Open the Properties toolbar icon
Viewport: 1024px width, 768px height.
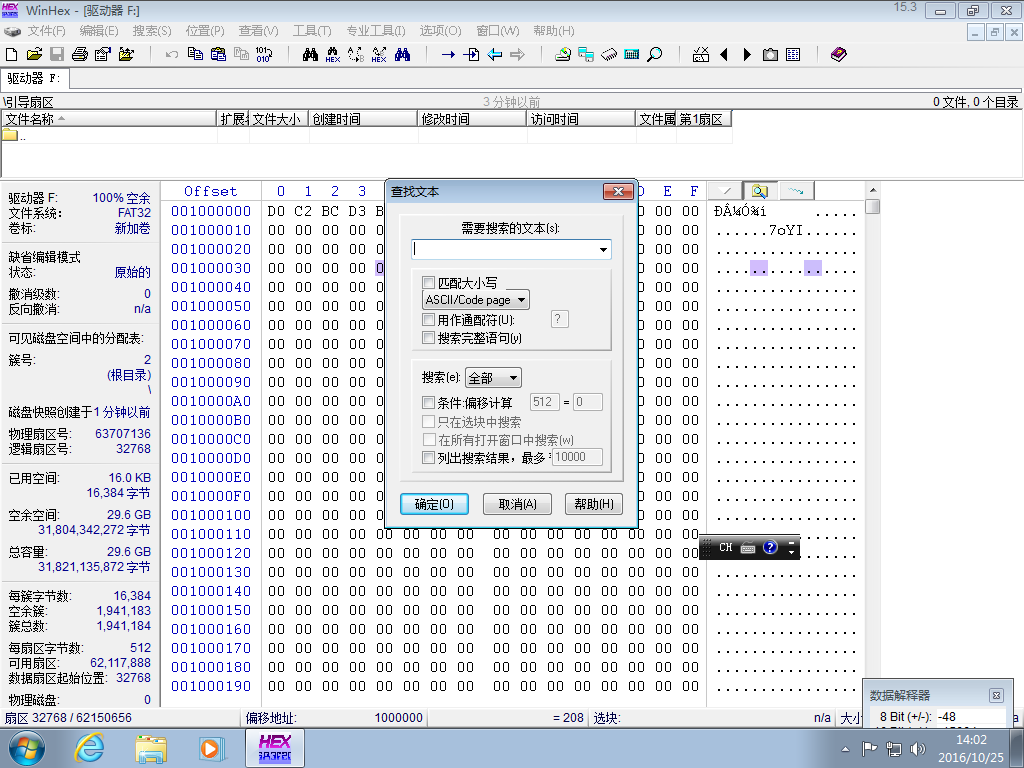pyautogui.click(x=103, y=54)
